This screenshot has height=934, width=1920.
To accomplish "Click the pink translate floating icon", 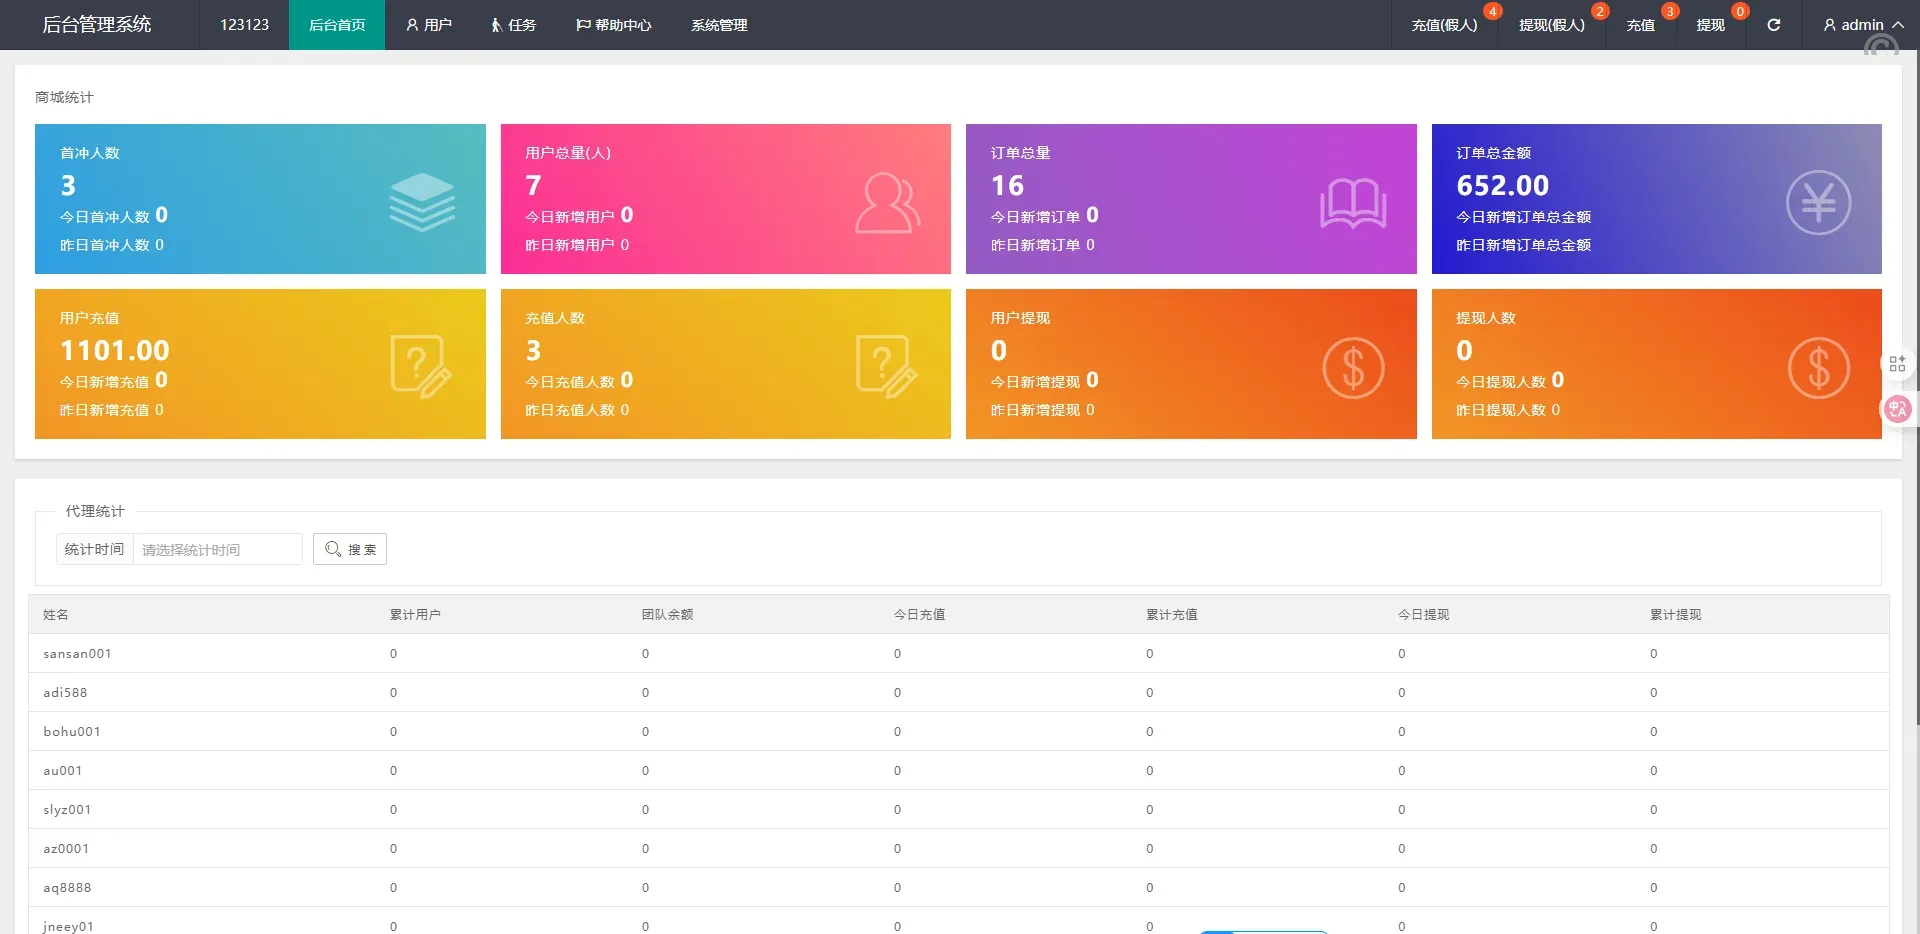I will click(x=1897, y=409).
